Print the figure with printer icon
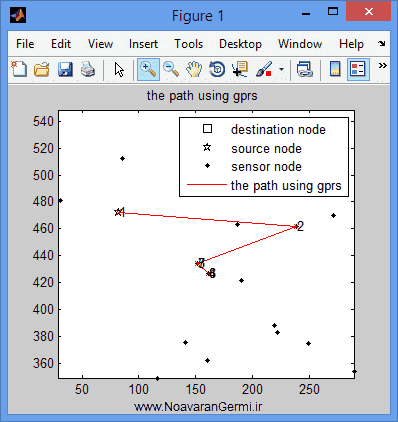The height and width of the screenshot is (422, 398). 88,69
